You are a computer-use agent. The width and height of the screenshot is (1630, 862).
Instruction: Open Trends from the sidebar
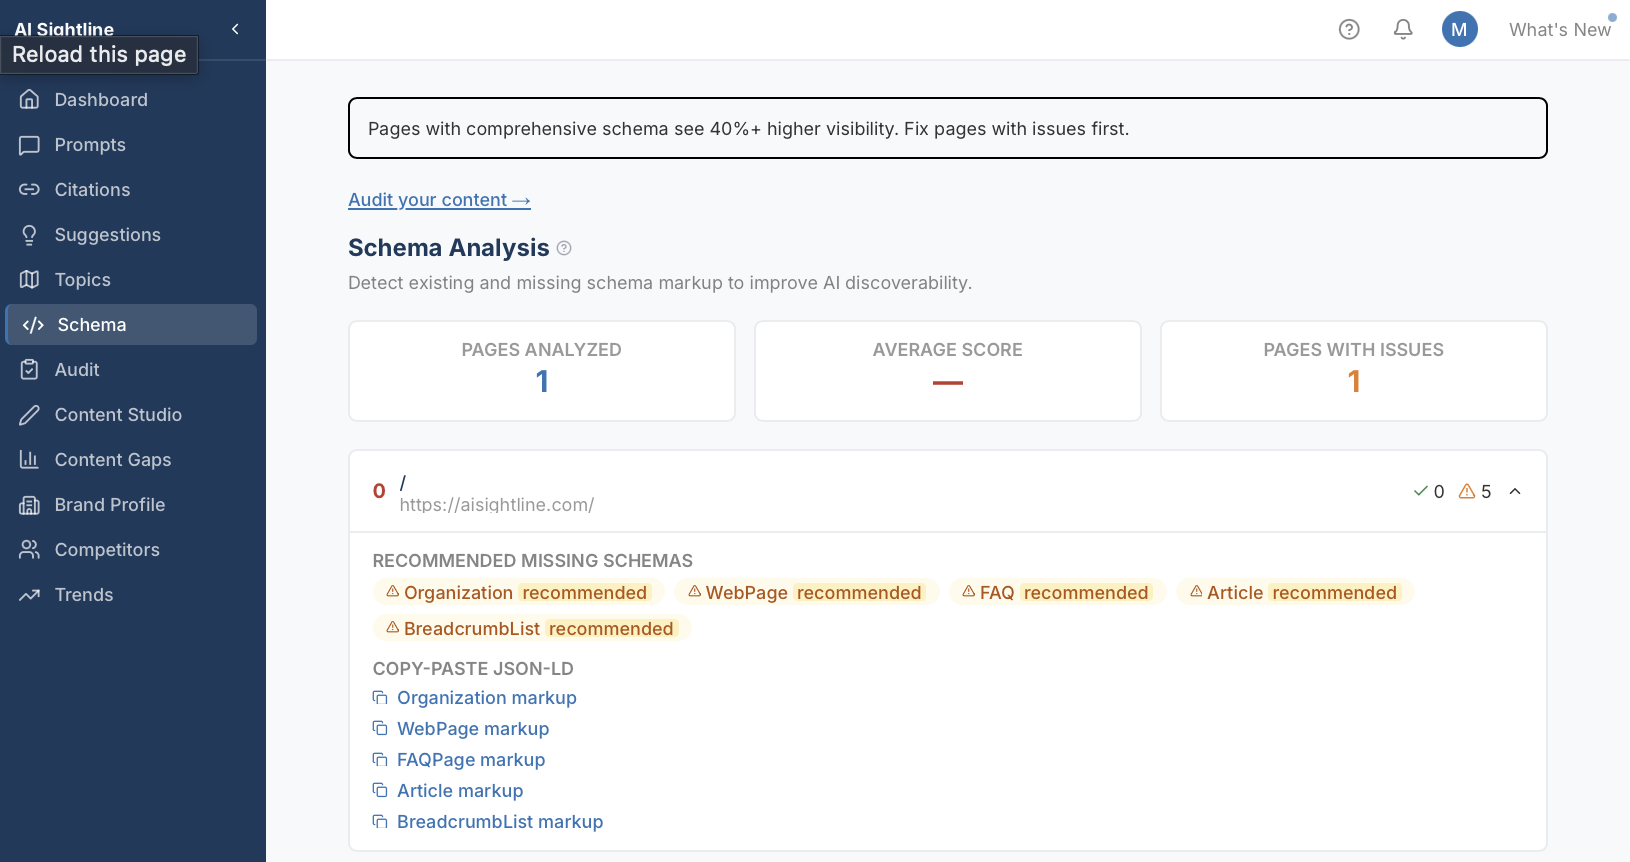pos(84,595)
